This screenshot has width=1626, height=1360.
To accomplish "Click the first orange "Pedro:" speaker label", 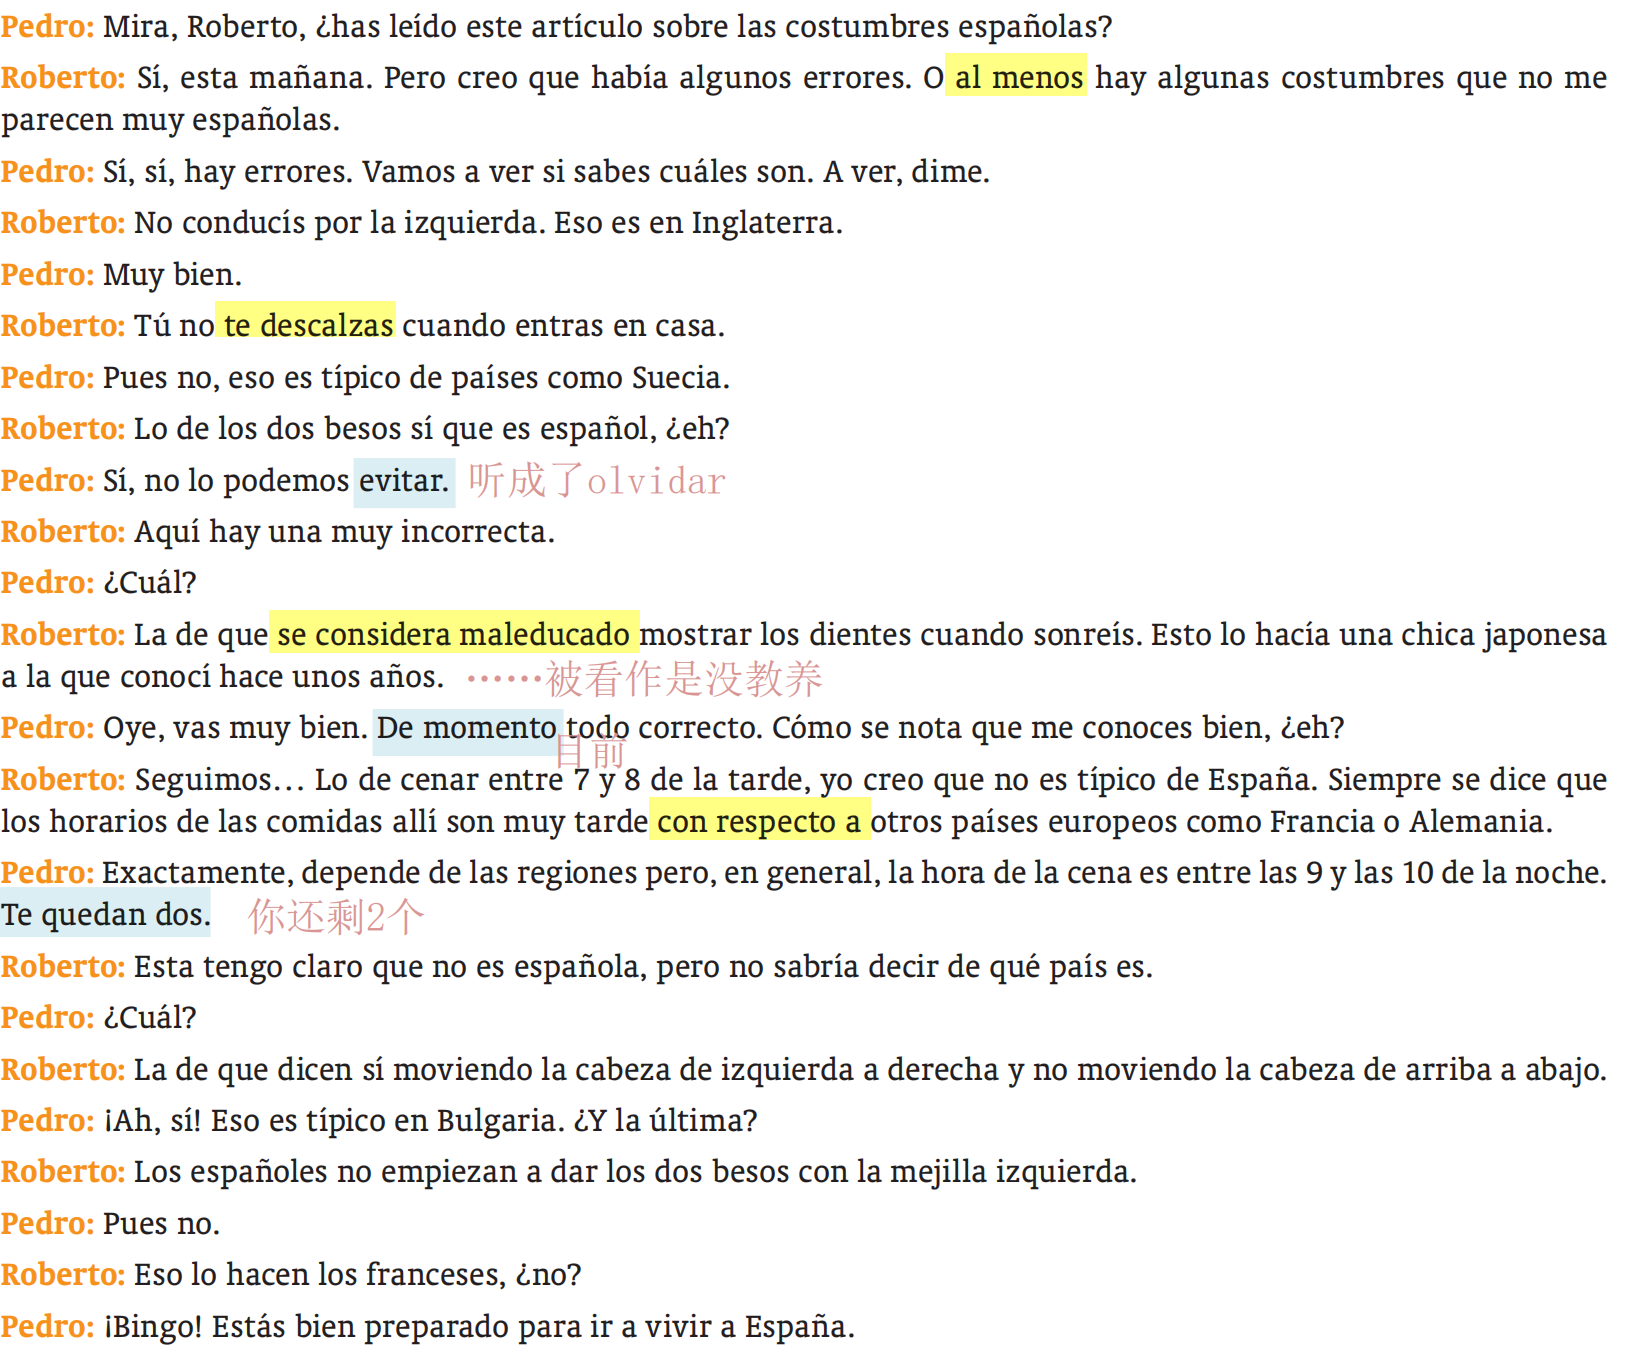I will pyautogui.click(x=47, y=26).
